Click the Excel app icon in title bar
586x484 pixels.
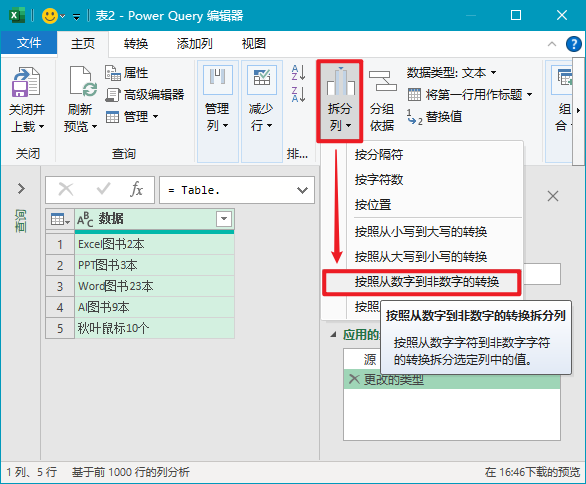coord(17,15)
